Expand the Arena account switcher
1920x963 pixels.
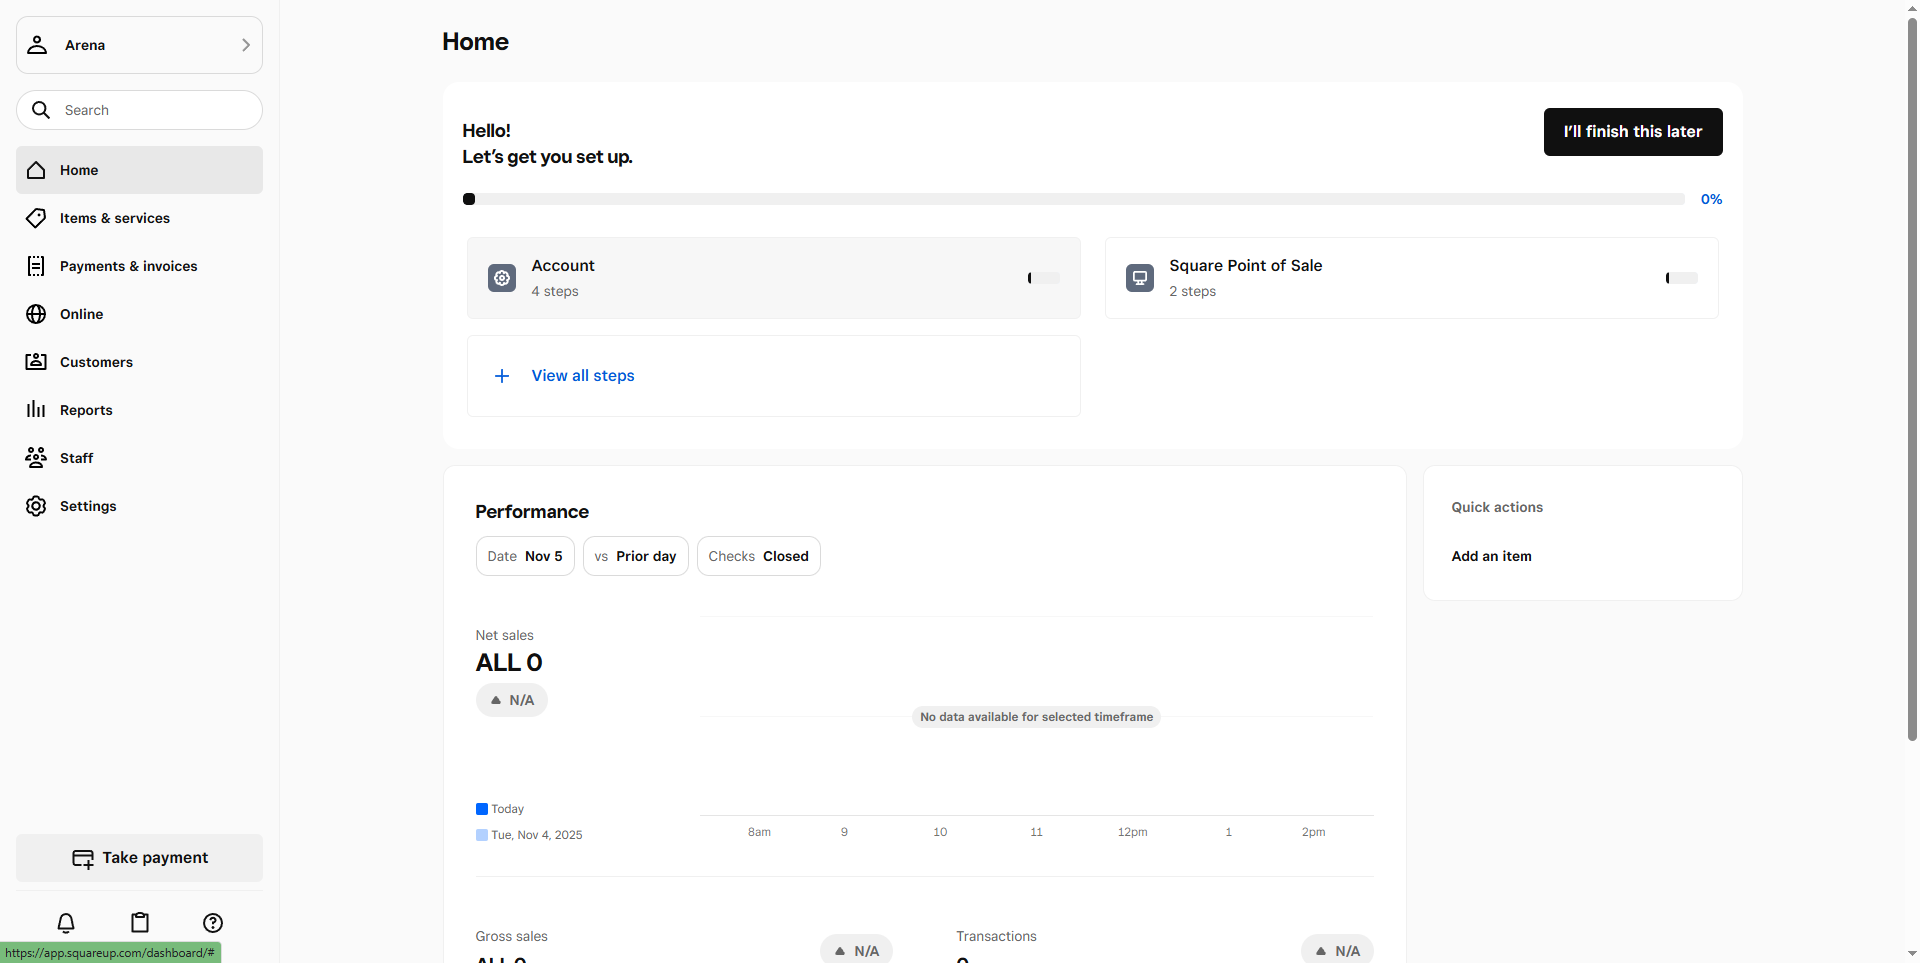[139, 45]
